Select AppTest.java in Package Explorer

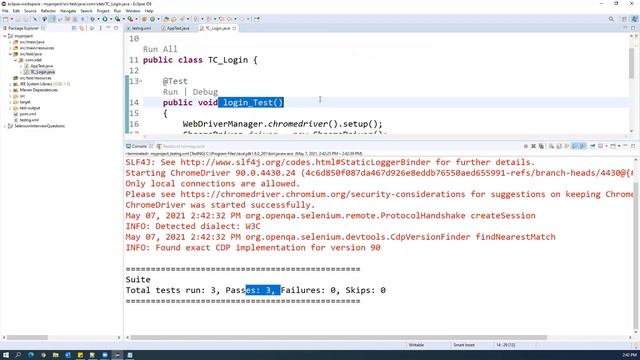pos(41,66)
